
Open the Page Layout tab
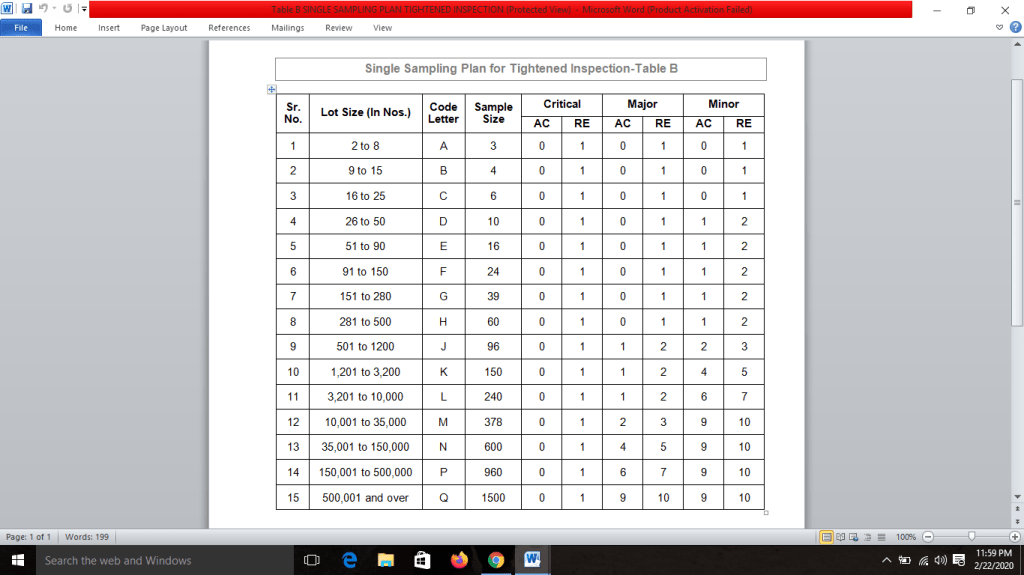(x=164, y=28)
